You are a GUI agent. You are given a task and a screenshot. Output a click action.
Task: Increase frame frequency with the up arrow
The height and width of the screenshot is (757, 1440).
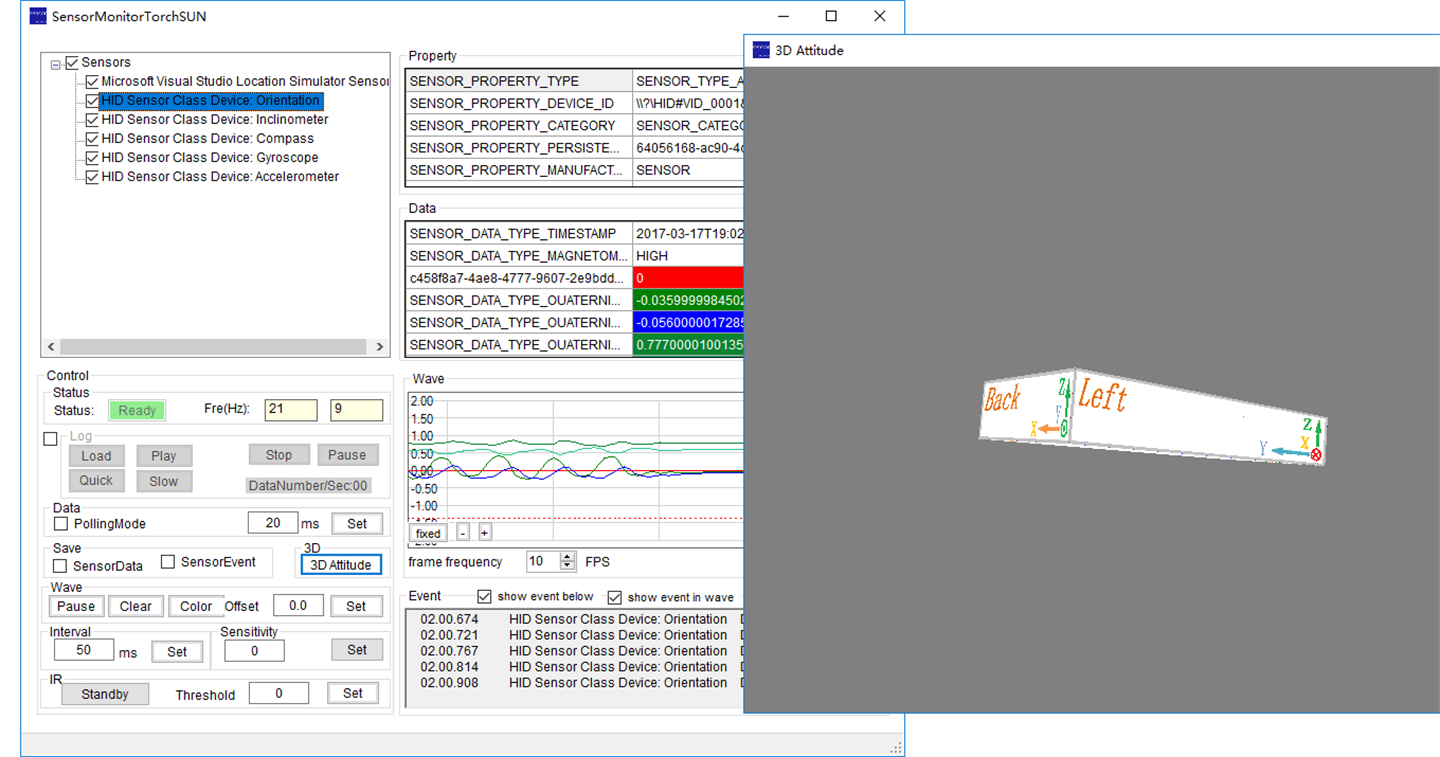pyautogui.click(x=568, y=557)
